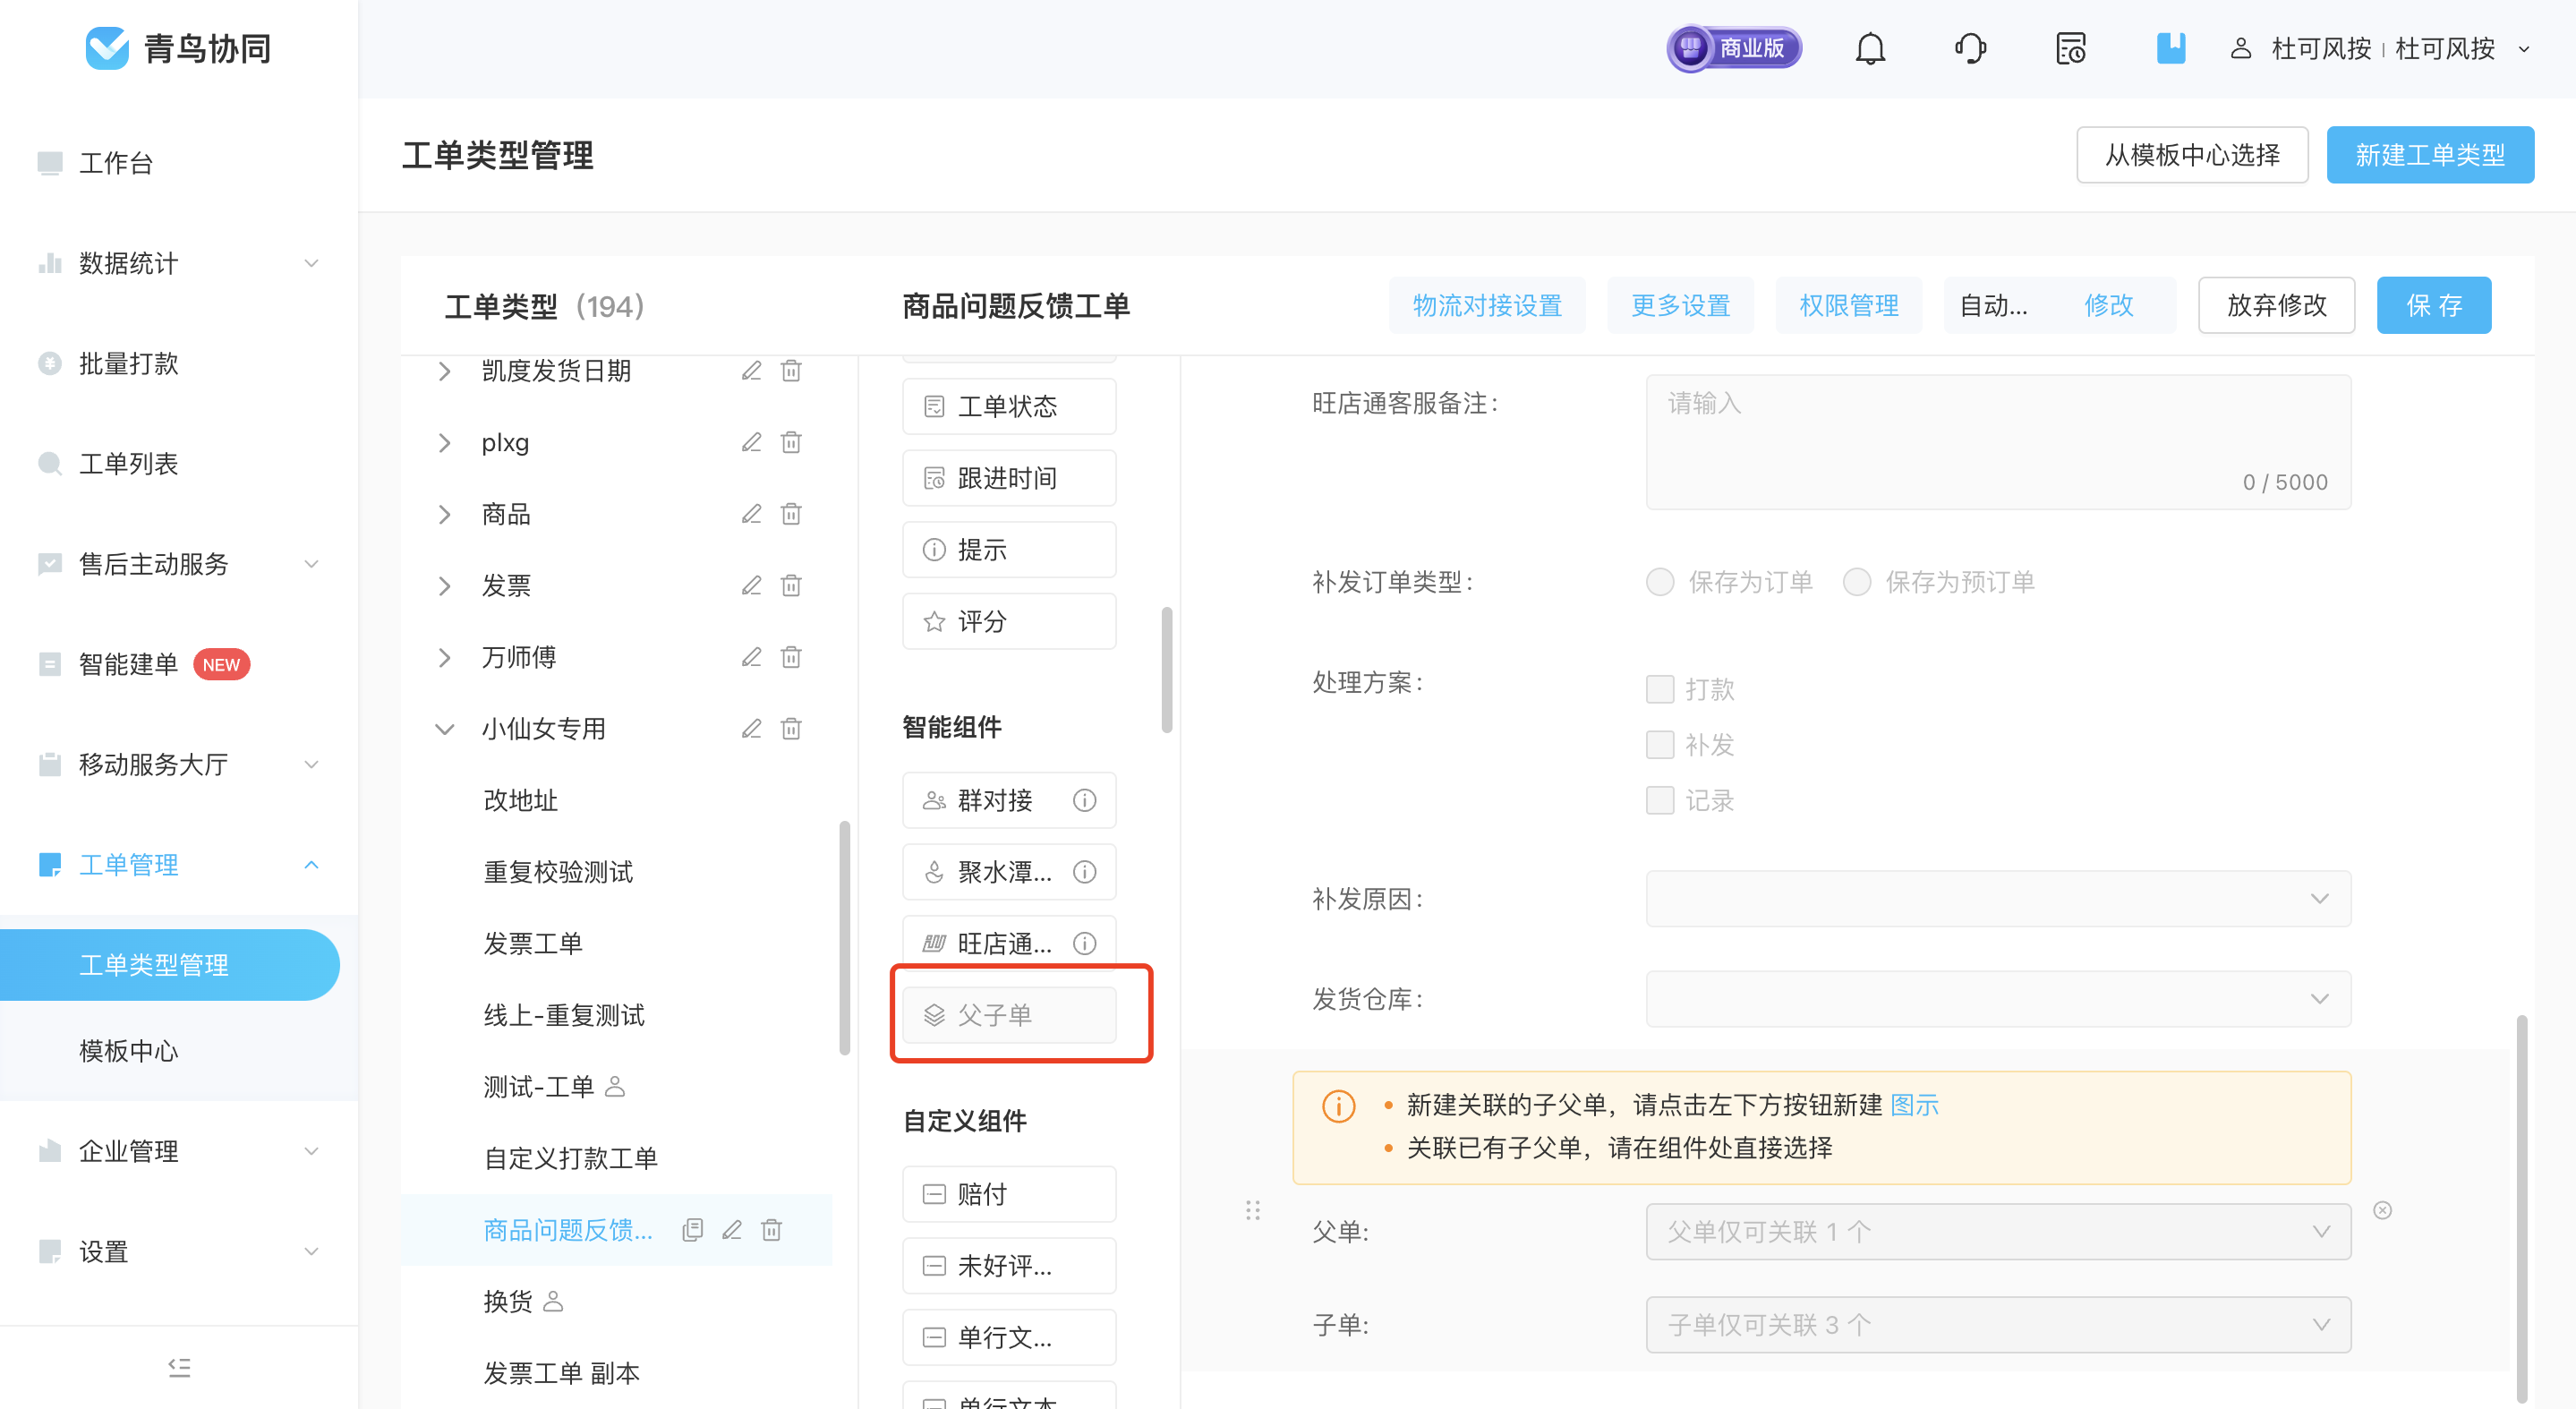Click 从模板中心选择 button
The image size is (2576, 1409).
2192,155
